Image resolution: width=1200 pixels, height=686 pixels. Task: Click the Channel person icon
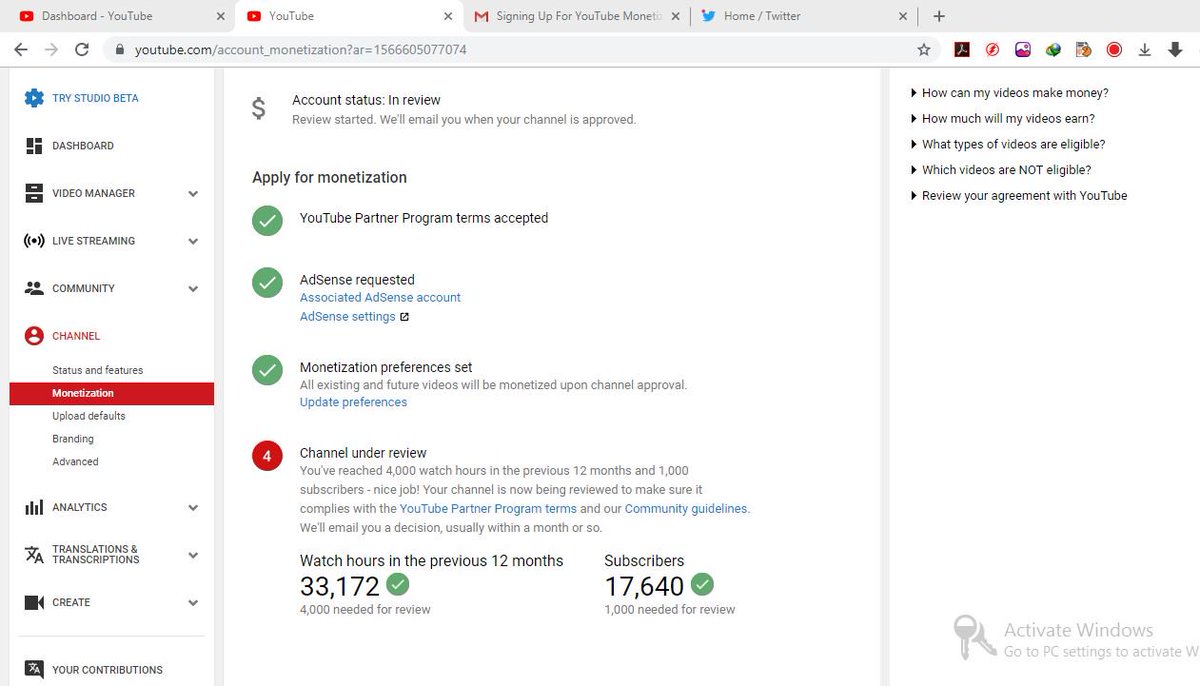(x=34, y=336)
